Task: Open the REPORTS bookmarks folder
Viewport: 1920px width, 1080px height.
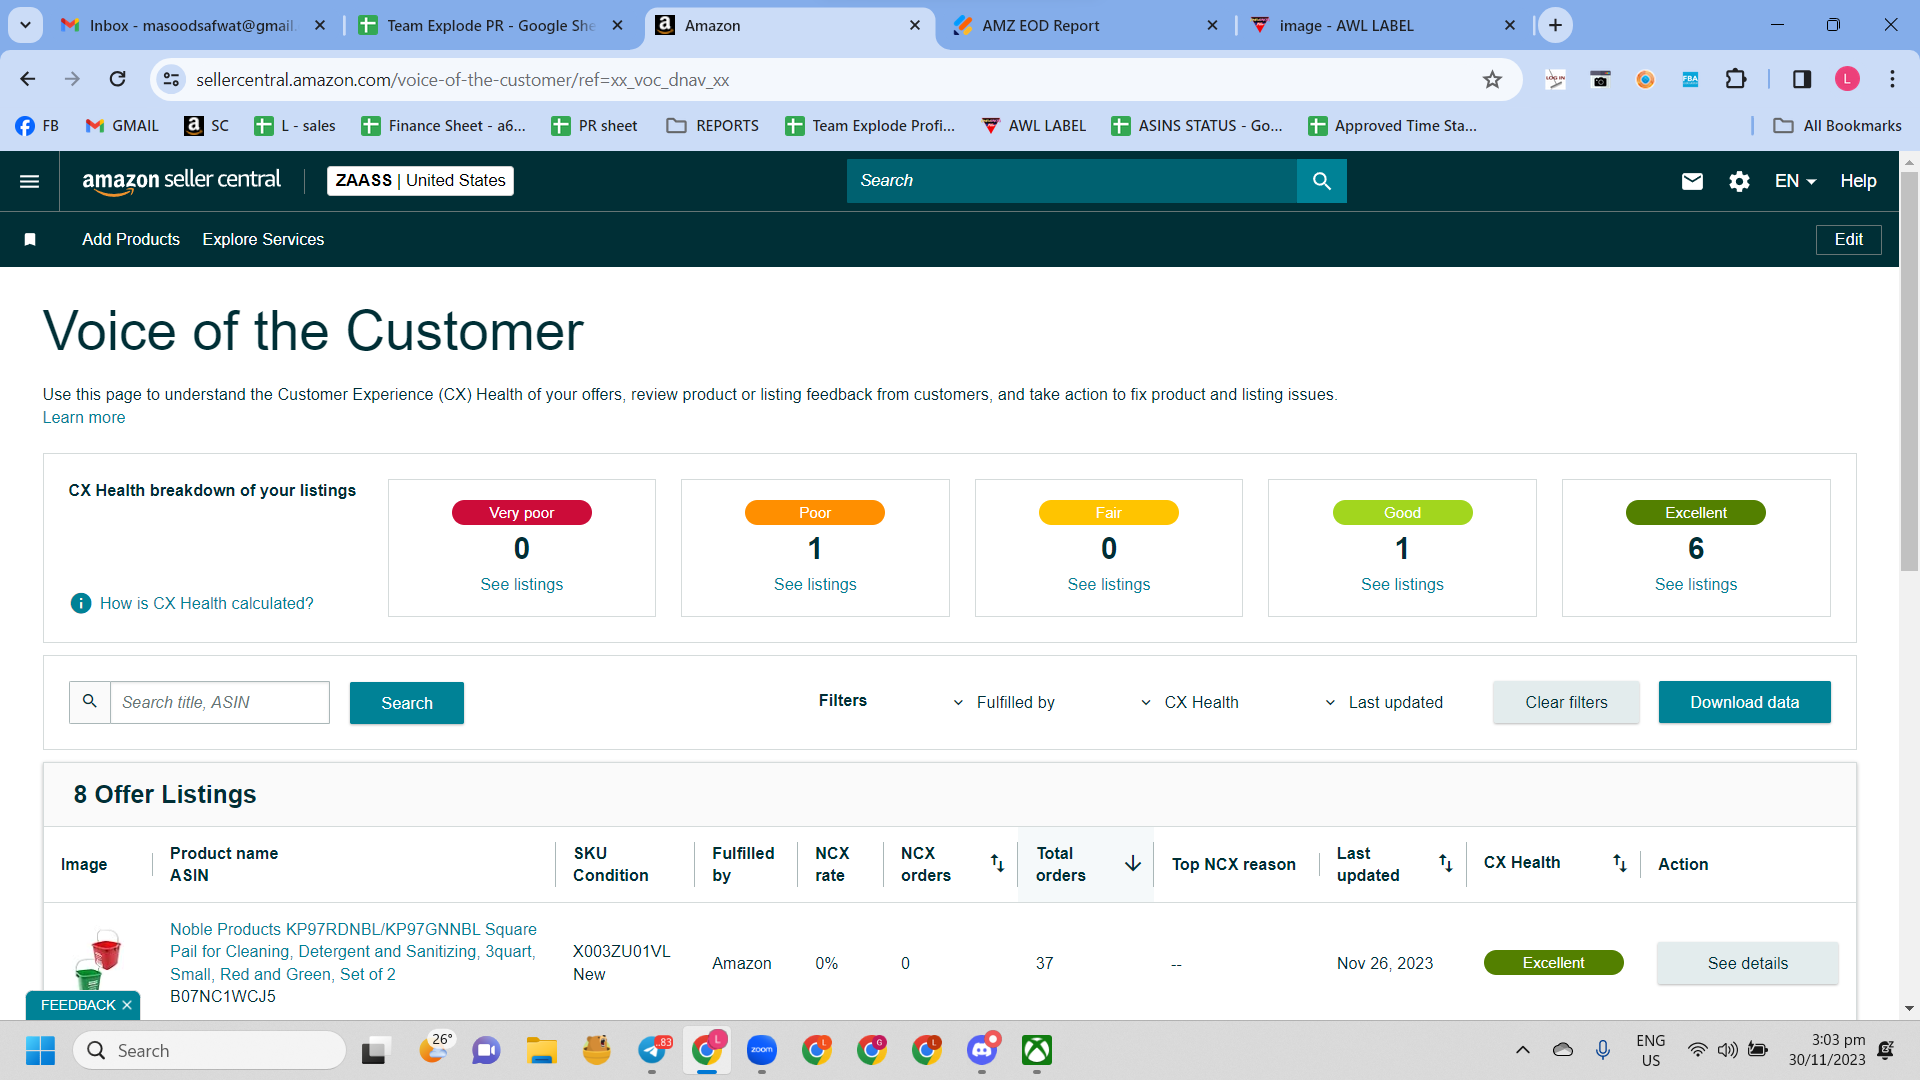Action: 713,126
